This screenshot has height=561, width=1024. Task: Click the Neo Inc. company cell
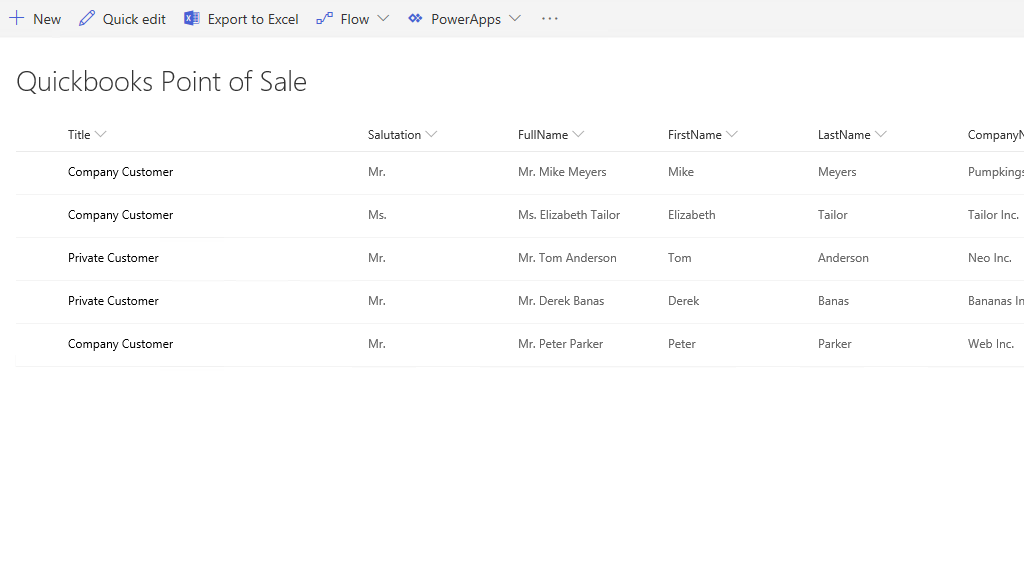tap(989, 258)
